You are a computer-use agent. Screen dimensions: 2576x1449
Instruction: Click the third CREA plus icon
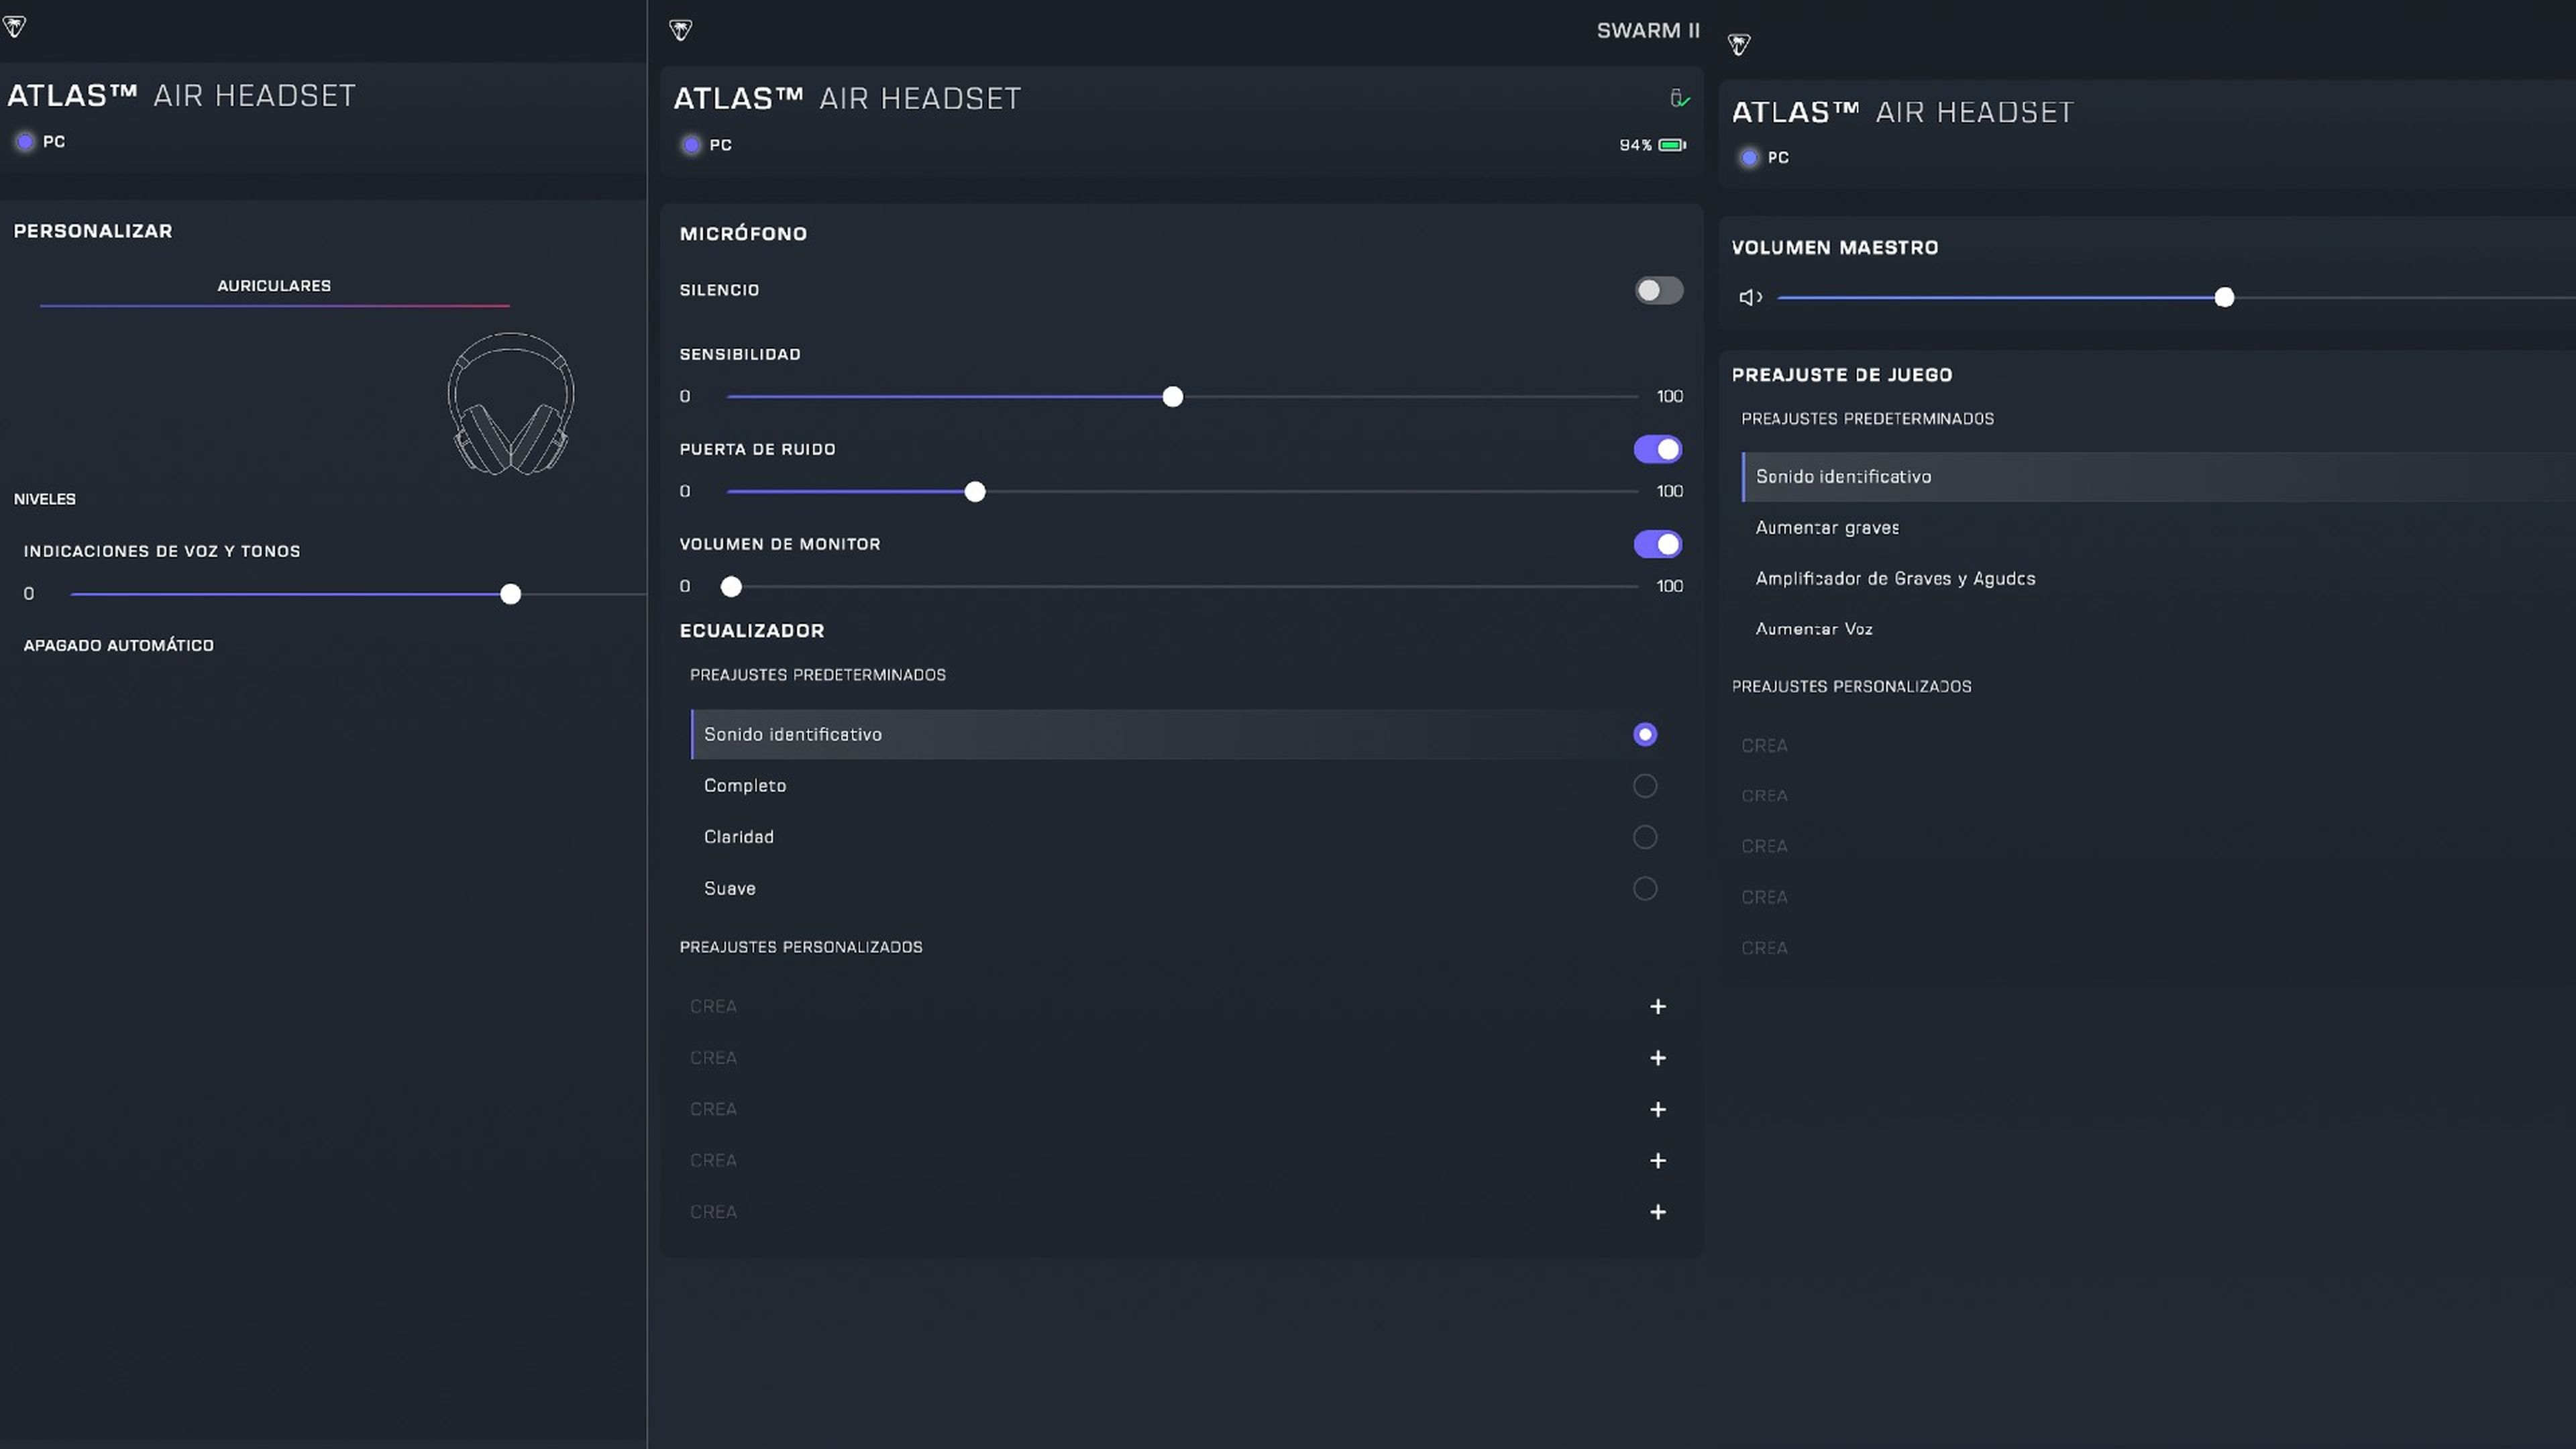[x=1657, y=1109]
